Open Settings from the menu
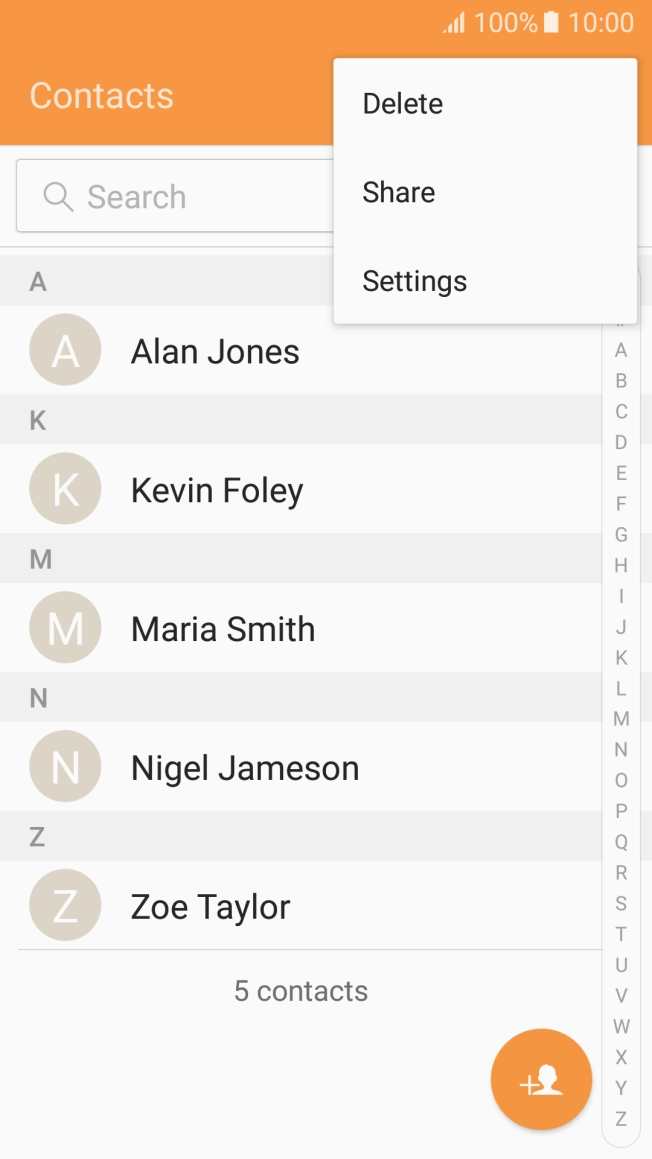This screenshot has width=652, height=1159. tap(414, 281)
